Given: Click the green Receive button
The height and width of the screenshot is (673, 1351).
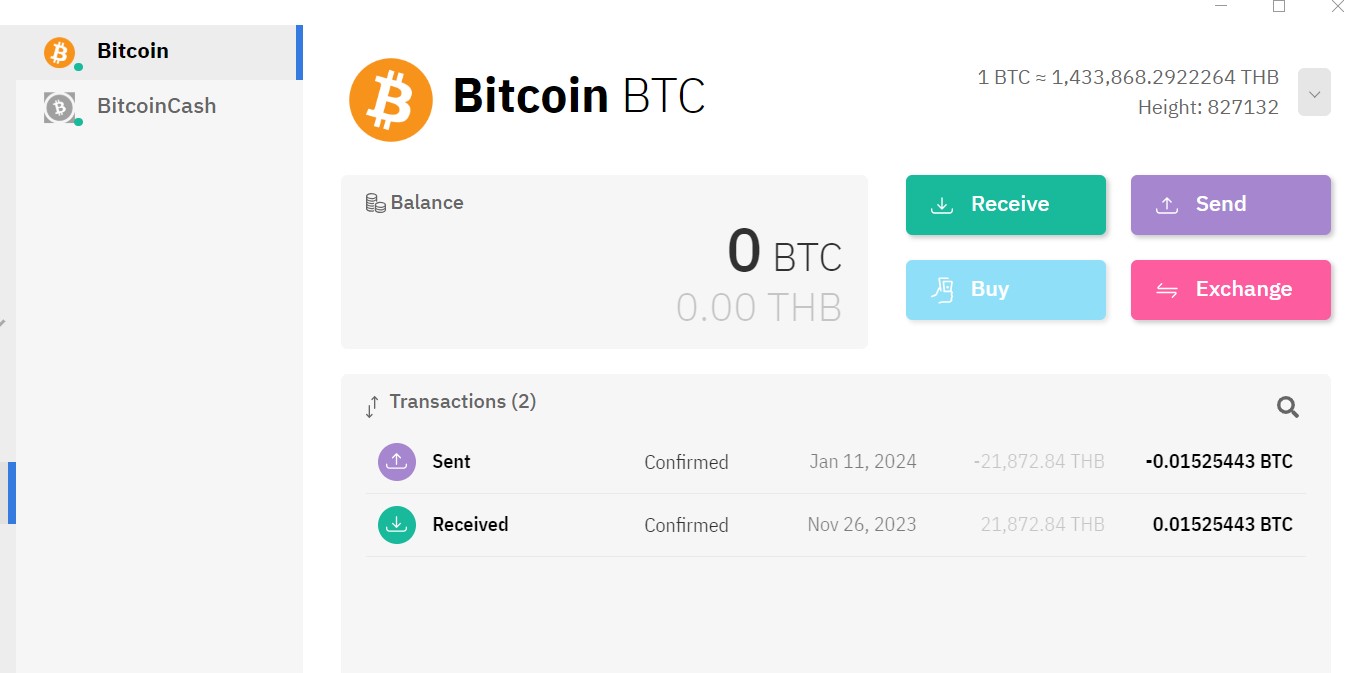Looking at the screenshot, I should point(1006,205).
